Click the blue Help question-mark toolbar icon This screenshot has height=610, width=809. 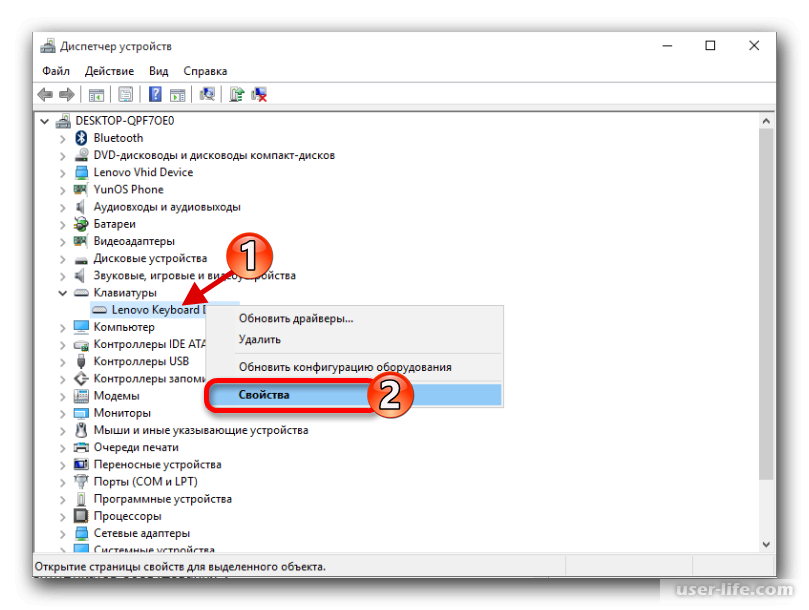pyautogui.click(x=155, y=94)
